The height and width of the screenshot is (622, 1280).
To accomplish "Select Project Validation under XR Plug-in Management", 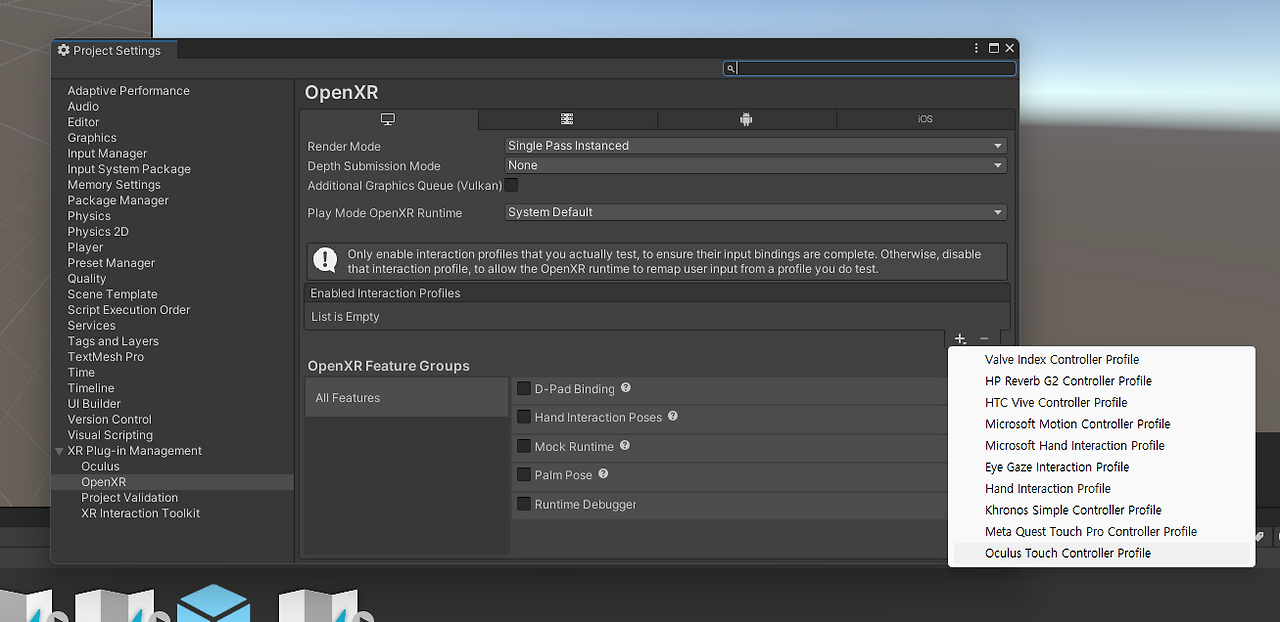I will [130, 497].
